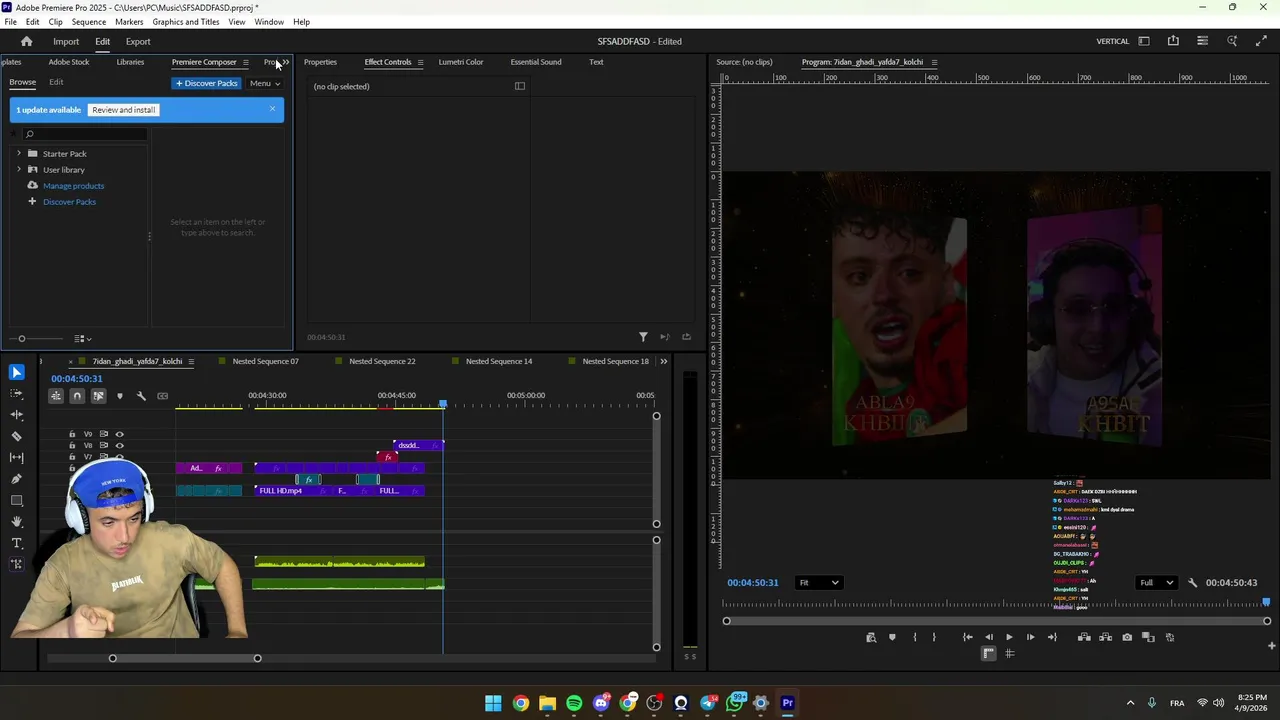This screenshot has width=1280, height=720.
Task: Toggle guides display in Program monitor
Action: point(1009,654)
